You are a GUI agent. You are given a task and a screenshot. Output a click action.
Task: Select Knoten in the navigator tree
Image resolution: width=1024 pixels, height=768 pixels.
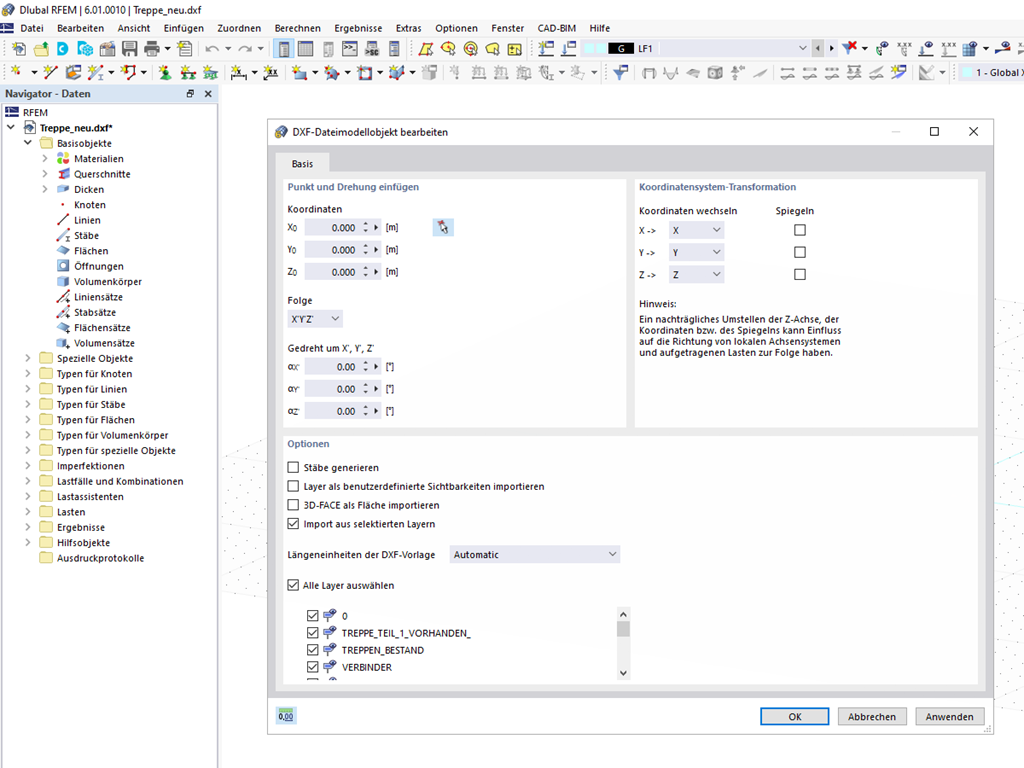tap(89, 204)
